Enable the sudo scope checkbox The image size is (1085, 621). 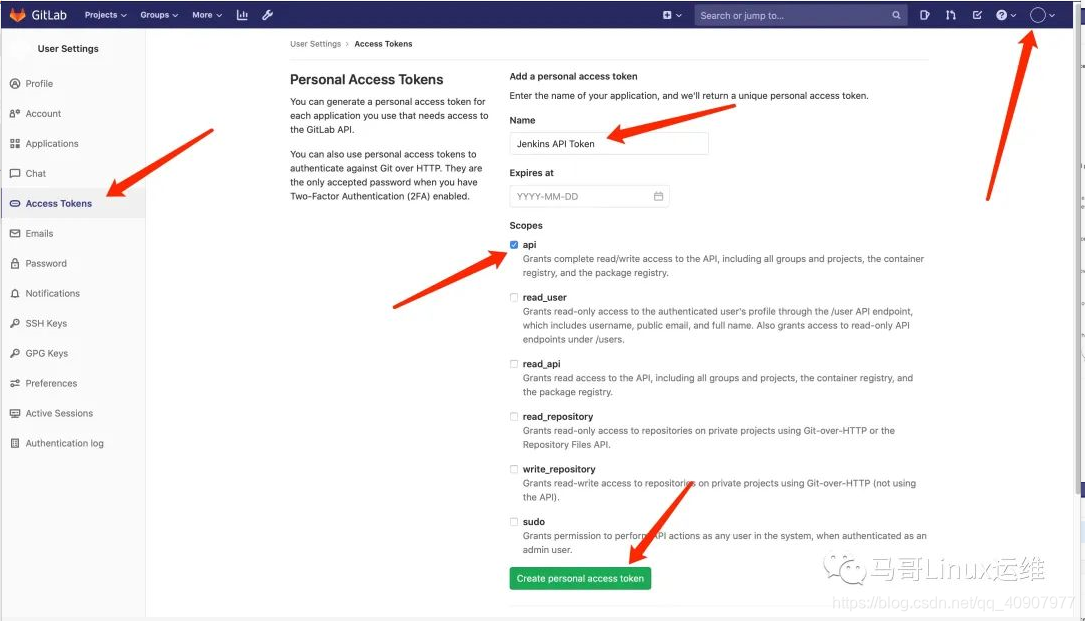513,521
